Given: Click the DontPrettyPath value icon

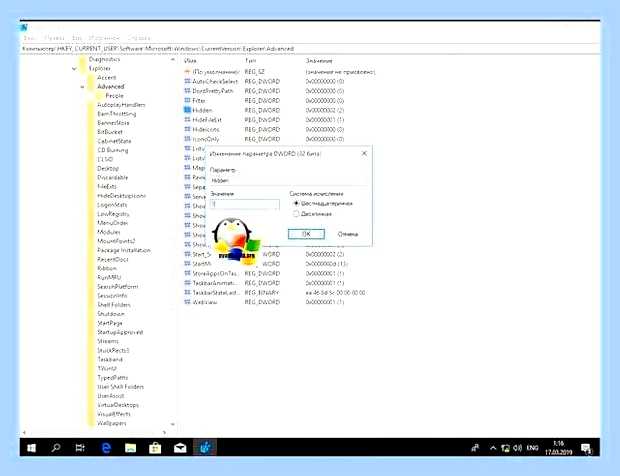Looking at the screenshot, I should (187, 91).
